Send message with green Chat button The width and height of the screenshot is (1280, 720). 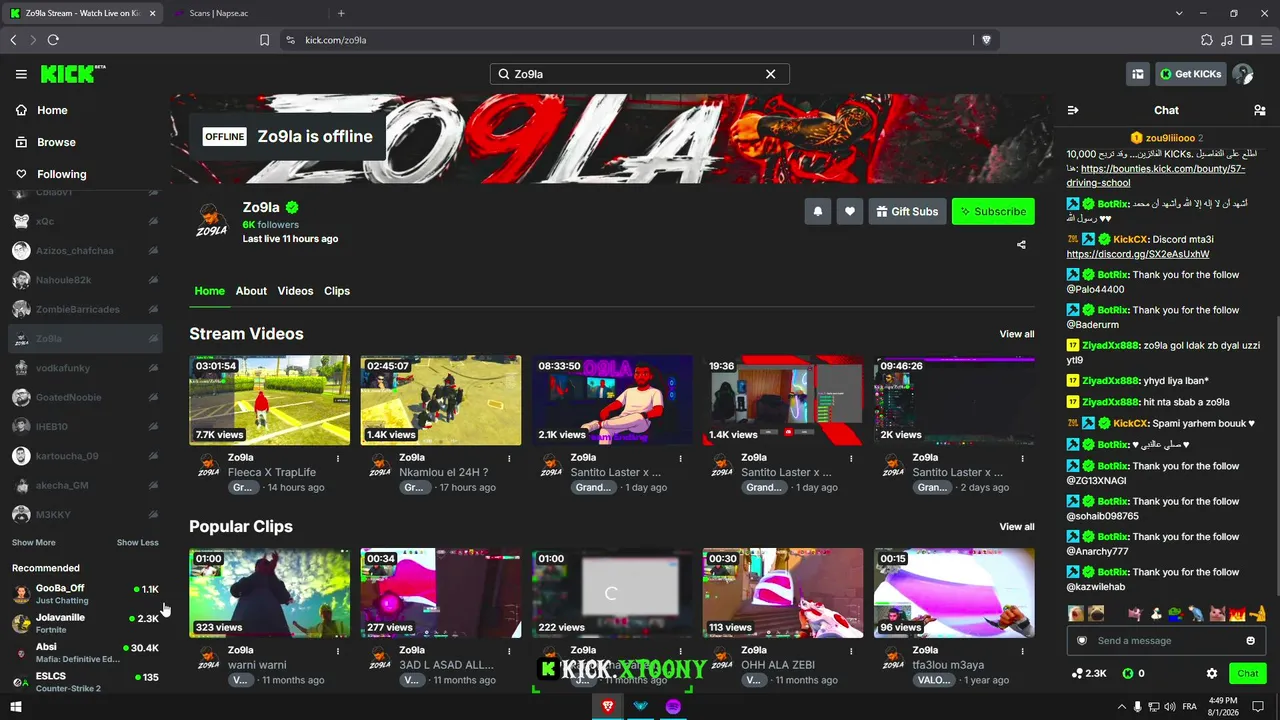pyautogui.click(x=1247, y=674)
